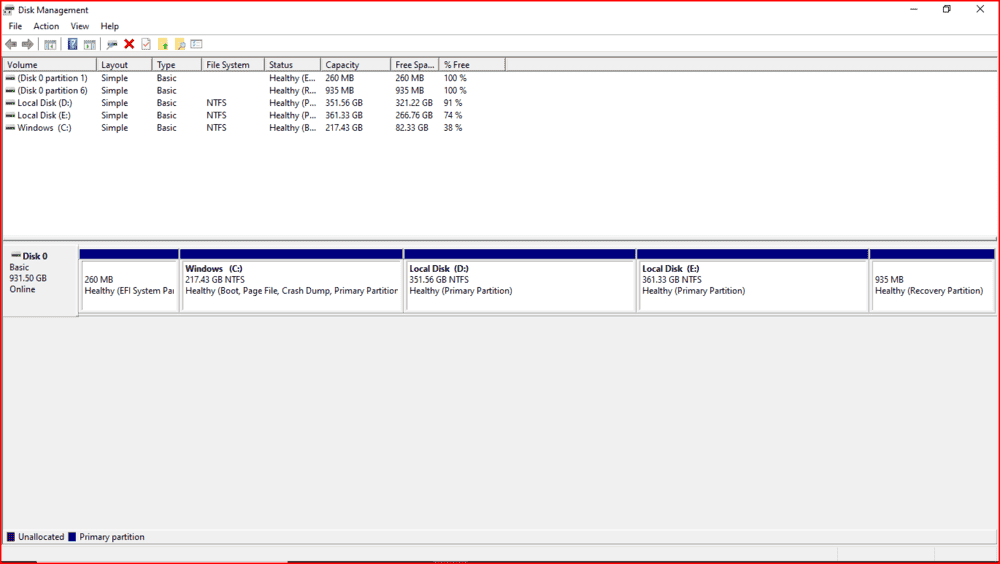1000x564 pixels.
Task: Click the Primary partition legend color swatch
Action: click(72, 537)
